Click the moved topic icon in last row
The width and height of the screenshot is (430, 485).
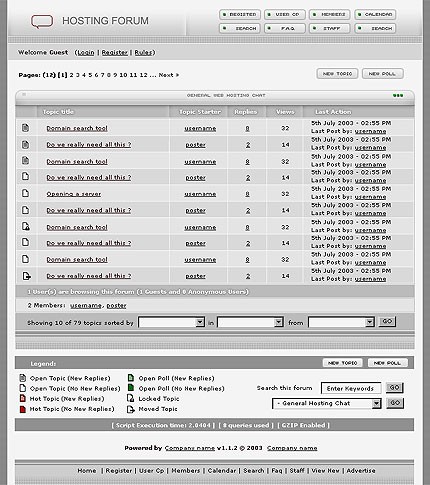pyautogui.click(x=26, y=276)
